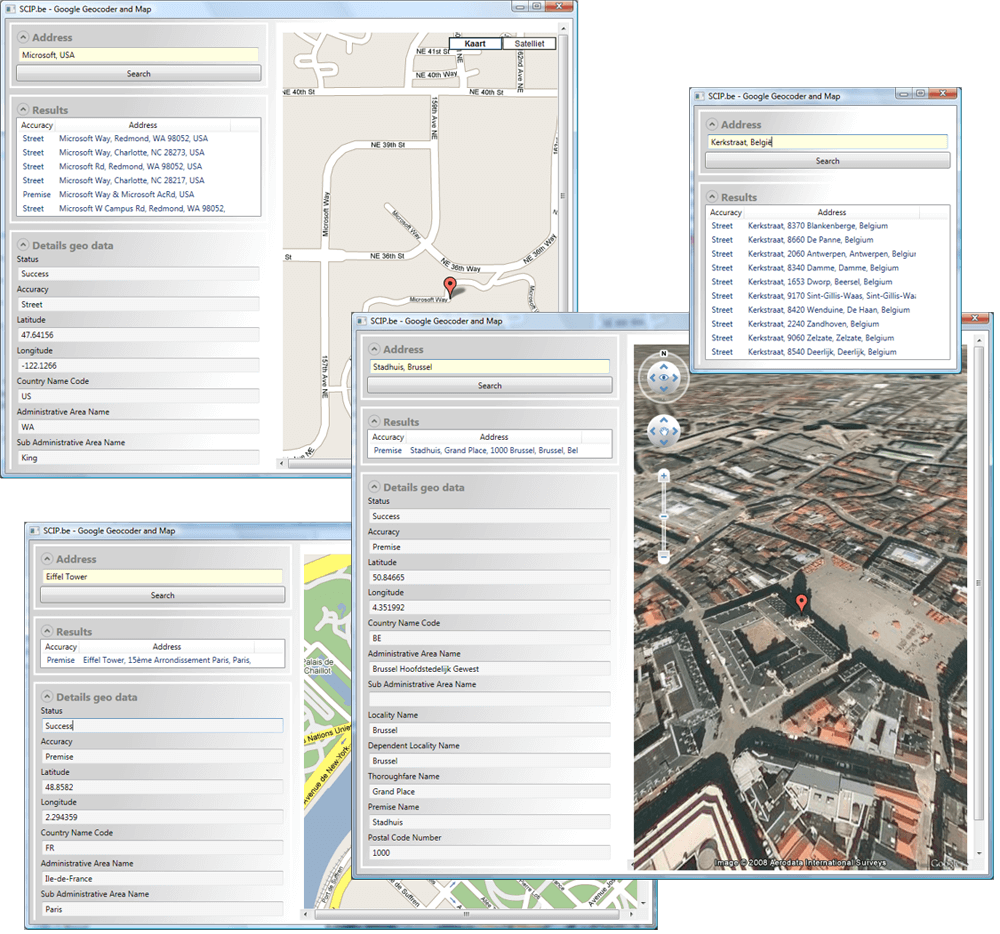
Task: Pan up with the hand joystick arrow
Action: (664, 421)
